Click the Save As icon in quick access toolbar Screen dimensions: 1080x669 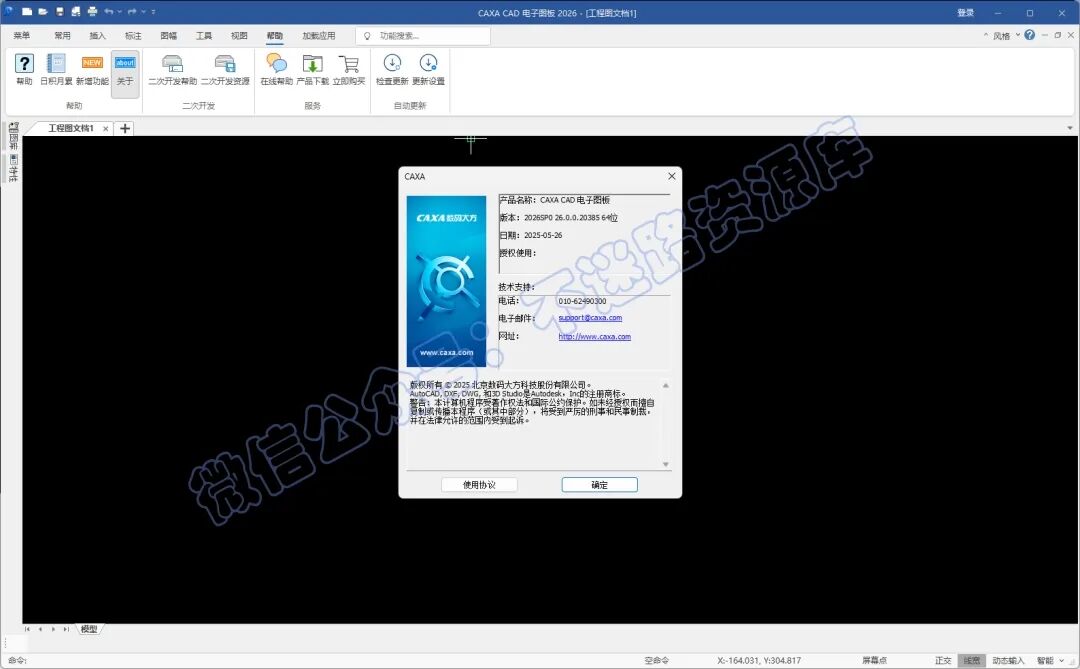[76, 12]
